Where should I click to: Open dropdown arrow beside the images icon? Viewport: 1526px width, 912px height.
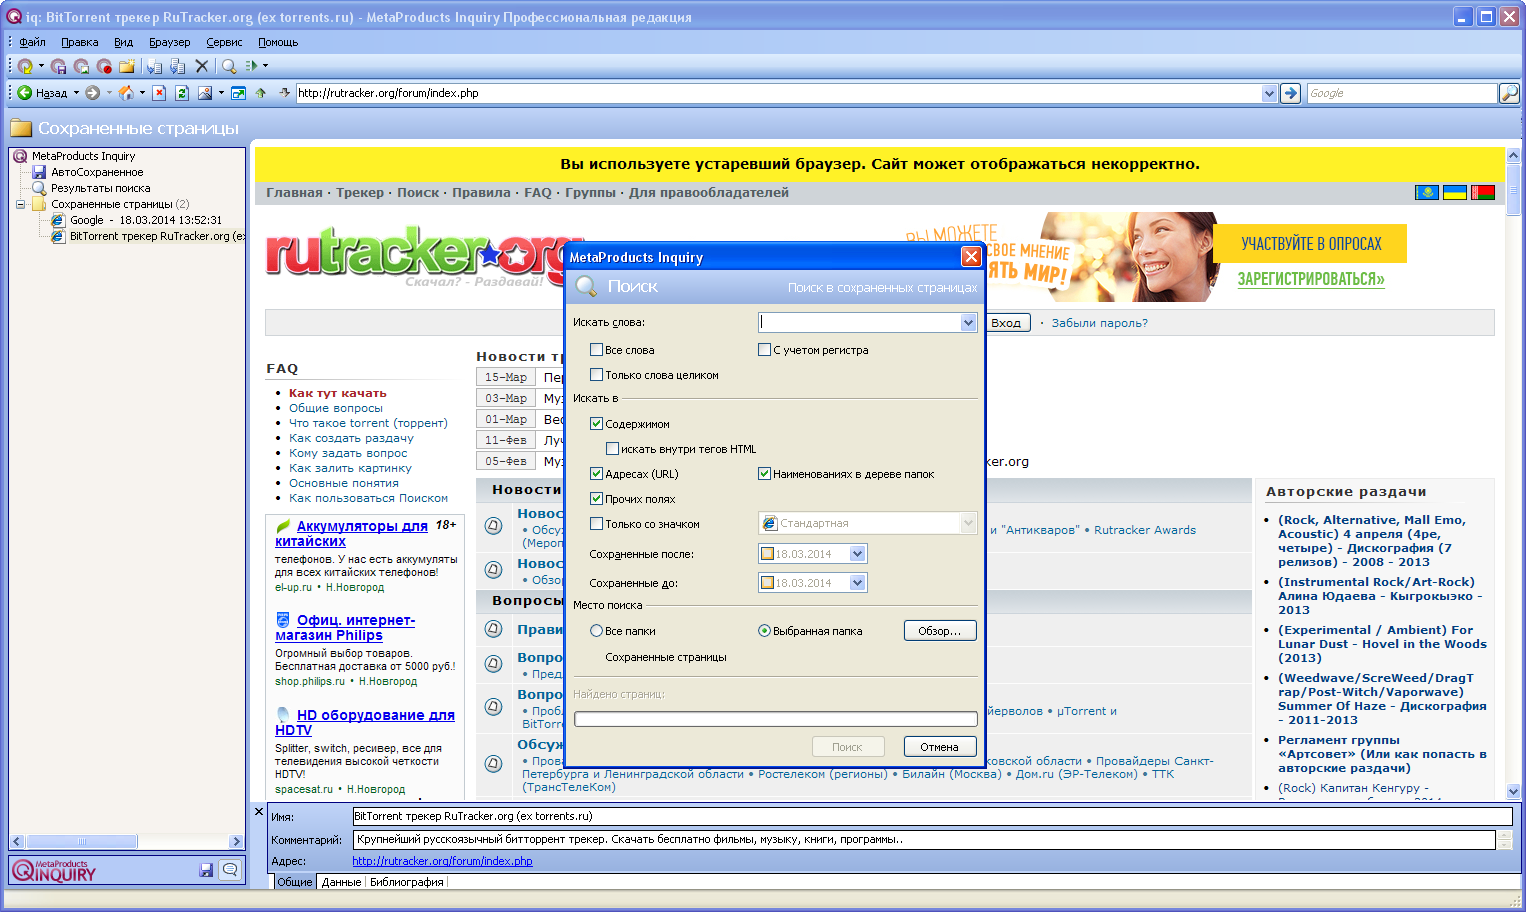coord(220,93)
